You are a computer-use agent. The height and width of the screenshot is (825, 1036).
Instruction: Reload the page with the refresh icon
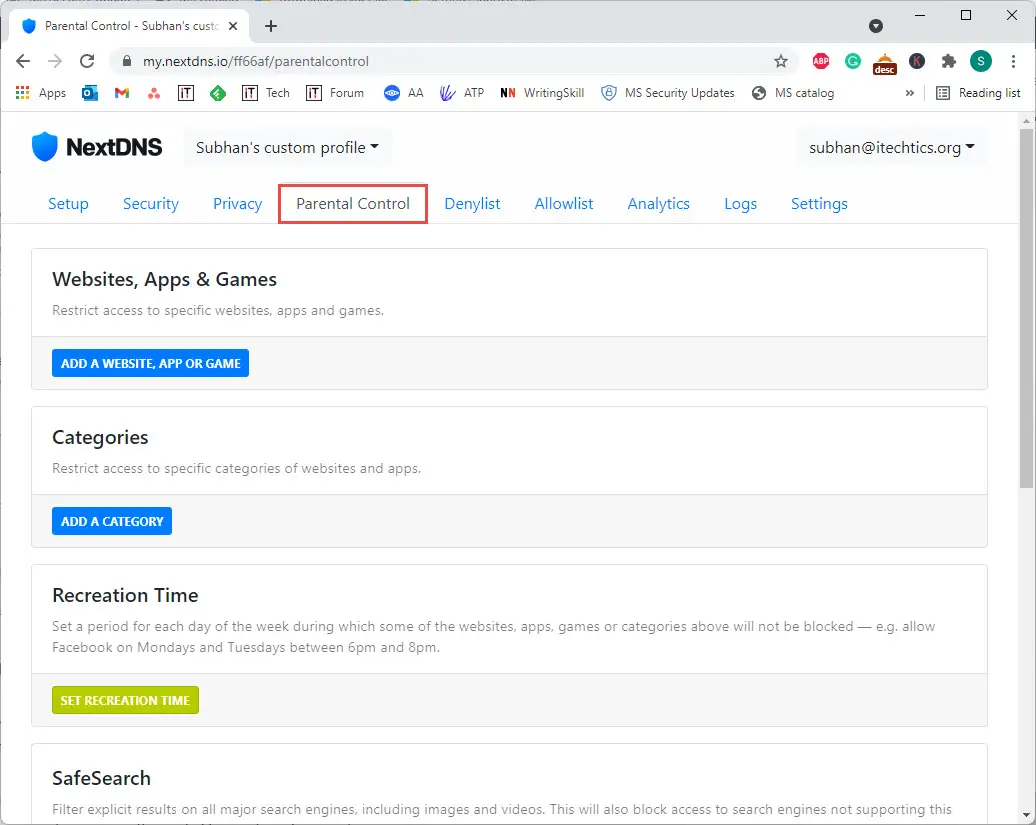tap(87, 61)
